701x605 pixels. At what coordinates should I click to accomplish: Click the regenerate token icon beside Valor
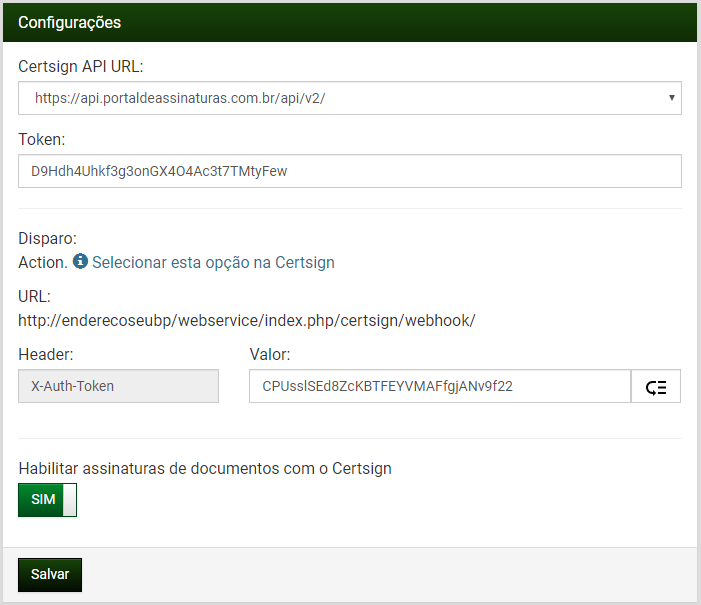pos(656,387)
